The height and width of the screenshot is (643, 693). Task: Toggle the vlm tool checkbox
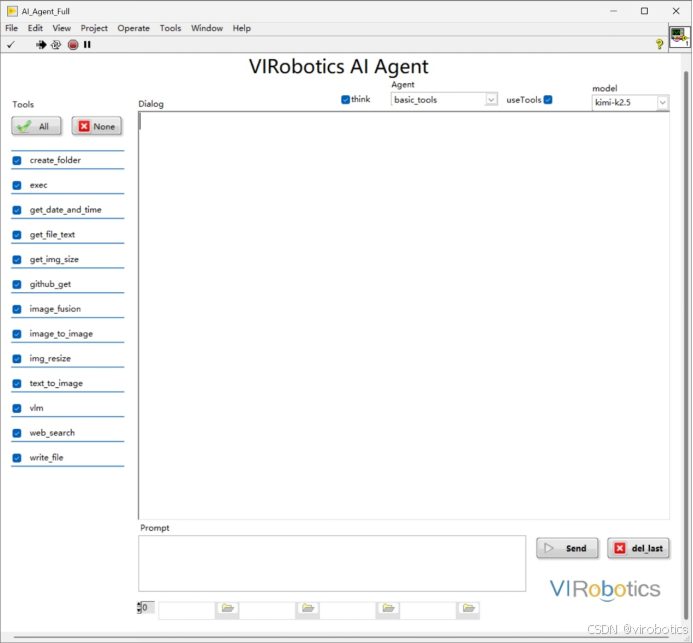coord(17,408)
